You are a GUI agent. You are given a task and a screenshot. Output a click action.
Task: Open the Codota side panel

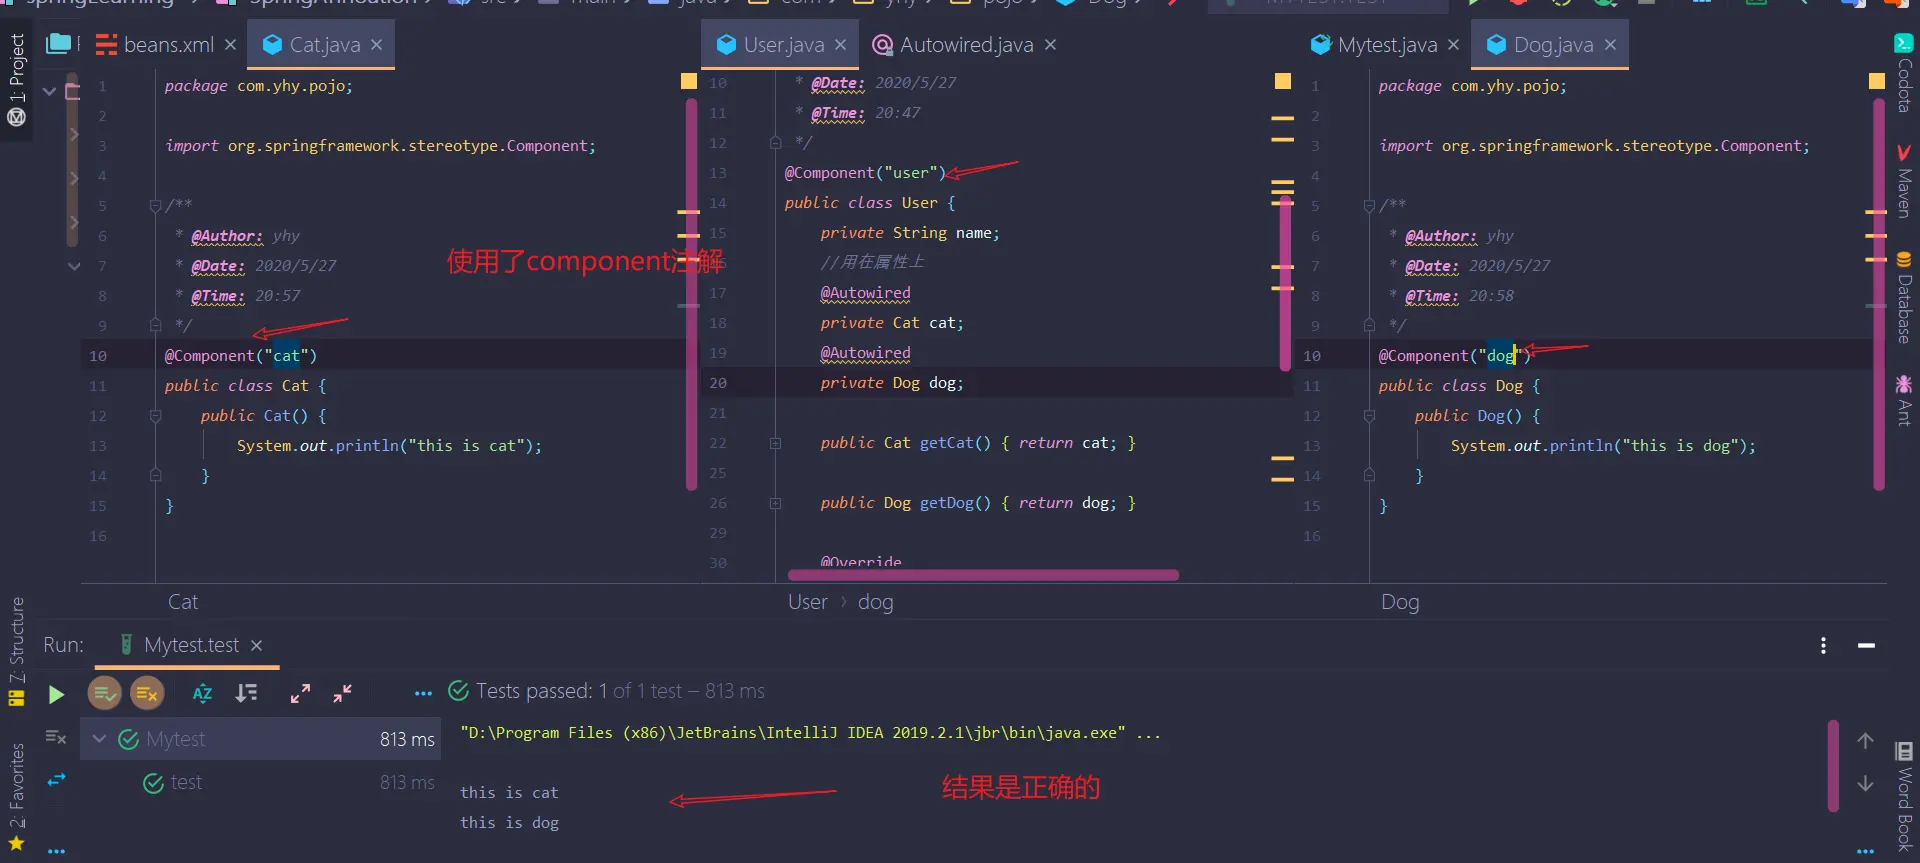pos(1904,73)
